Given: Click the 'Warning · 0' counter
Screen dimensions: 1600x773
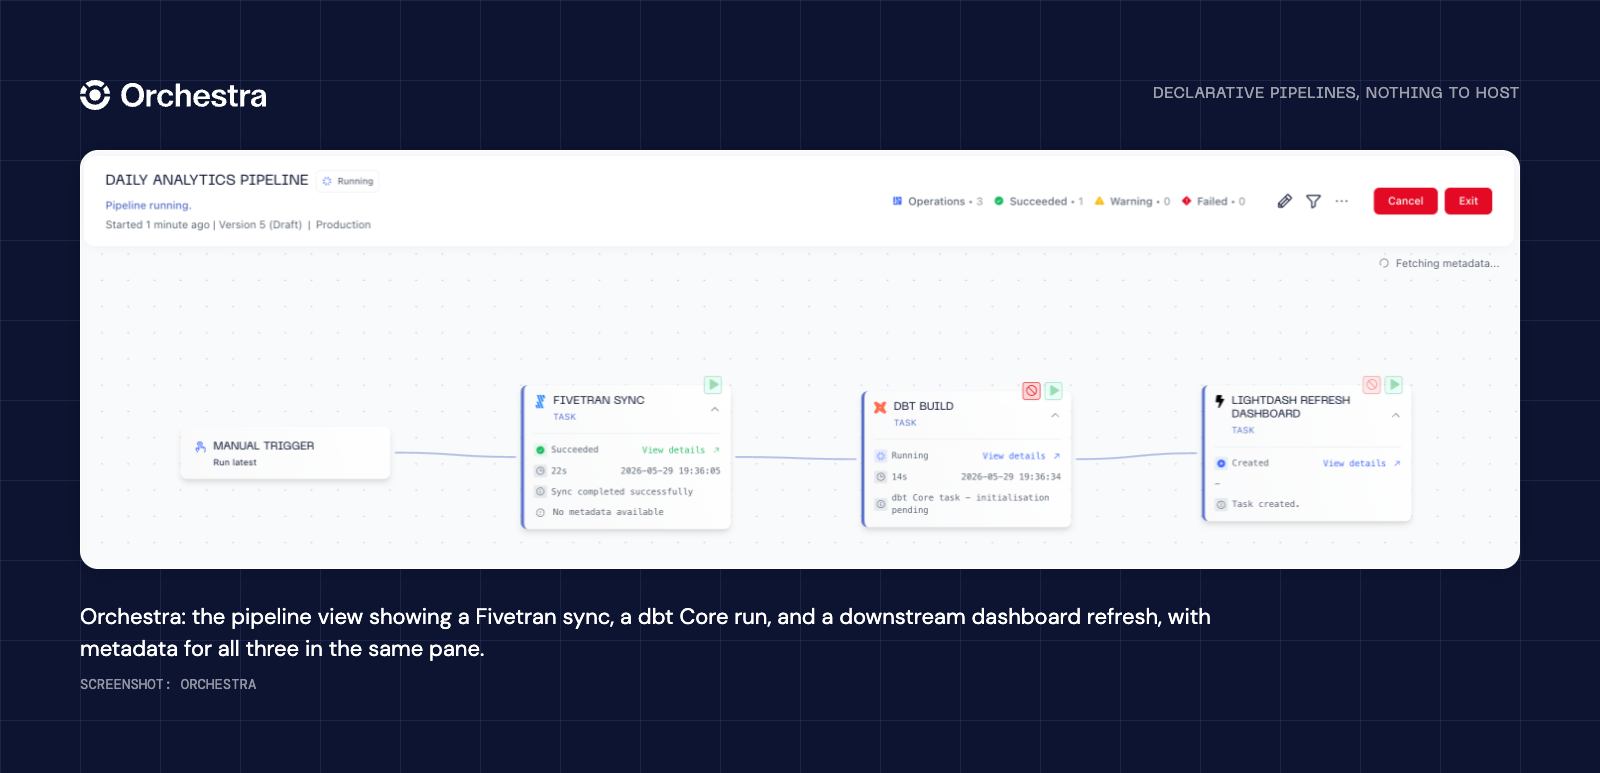Looking at the screenshot, I should point(1132,201).
